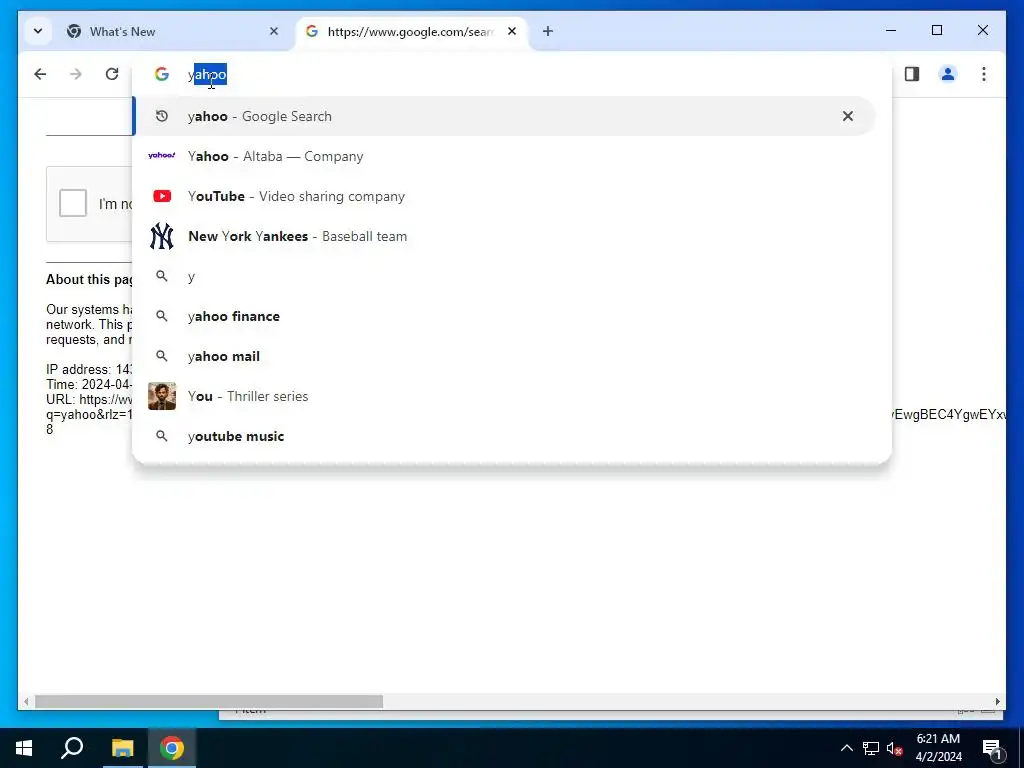Viewport: 1024px width, 768px height.
Task: Close the google.com search tab
Action: 512,31
